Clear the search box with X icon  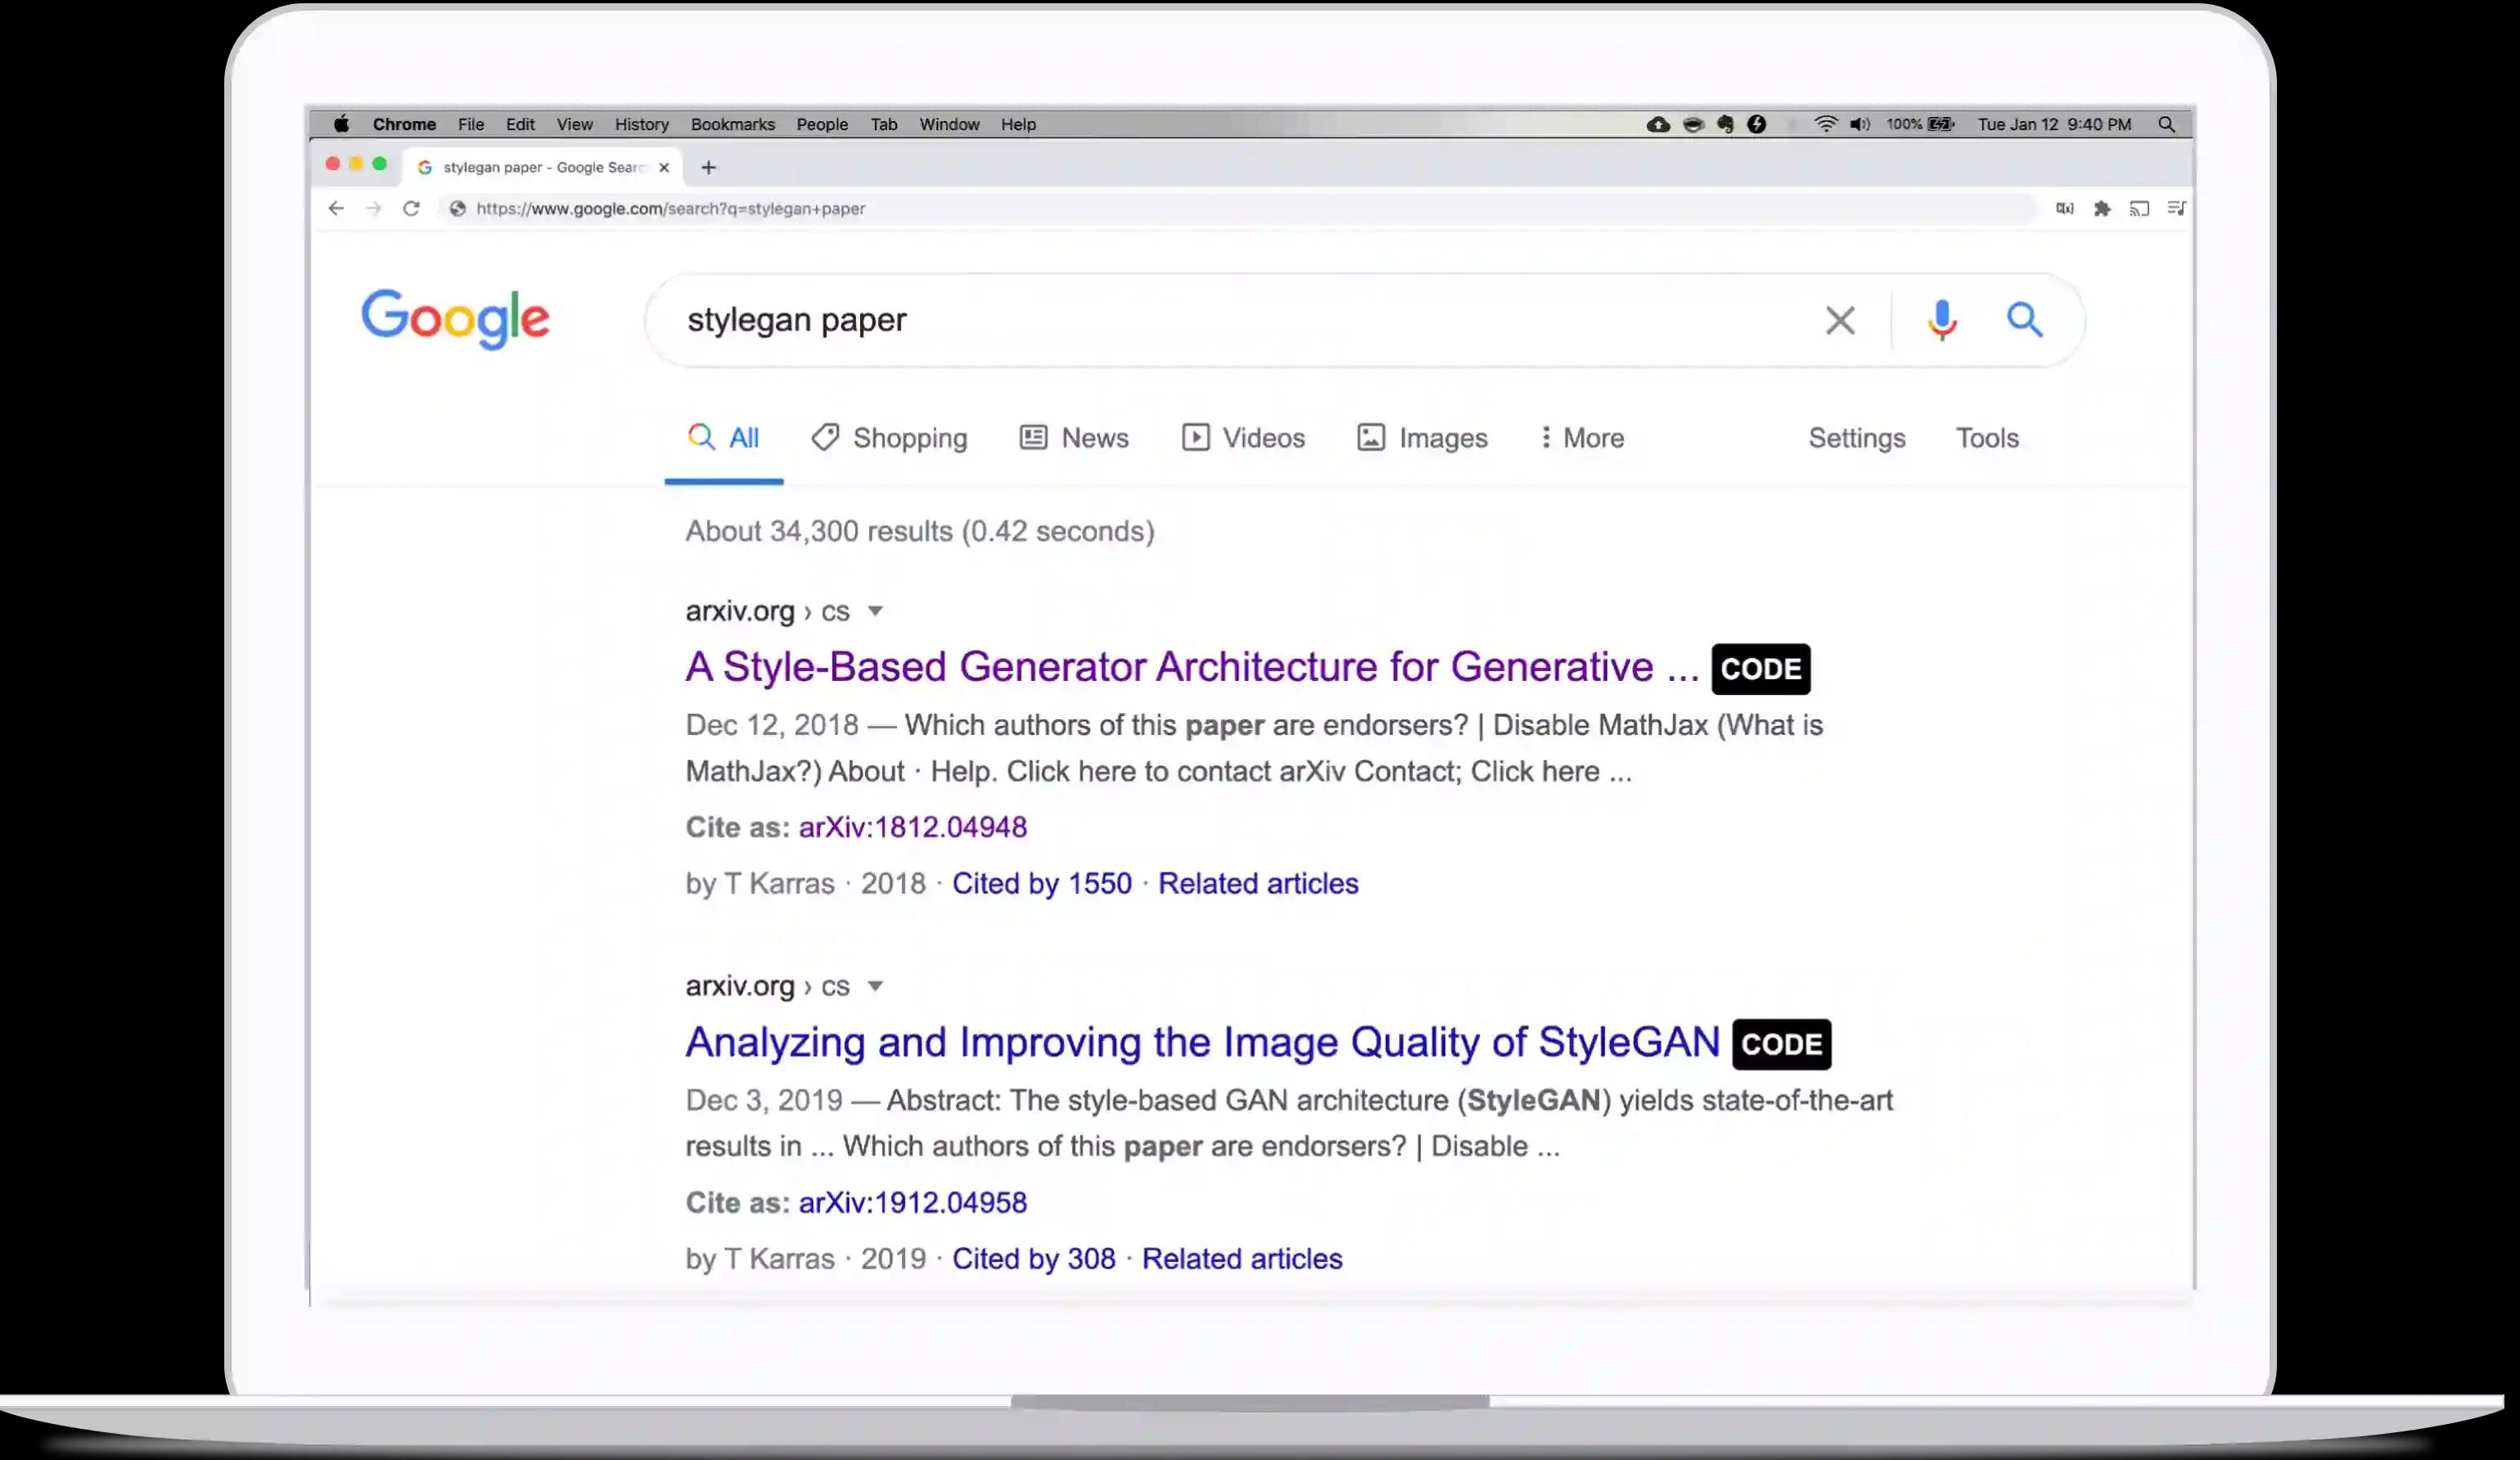pos(1839,320)
